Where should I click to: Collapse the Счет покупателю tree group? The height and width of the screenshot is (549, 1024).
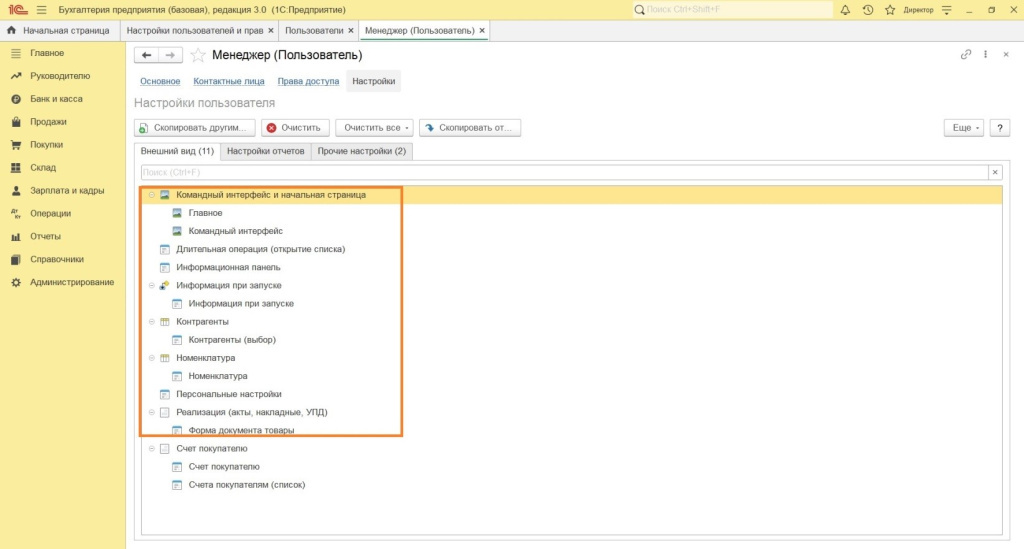pos(152,449)
